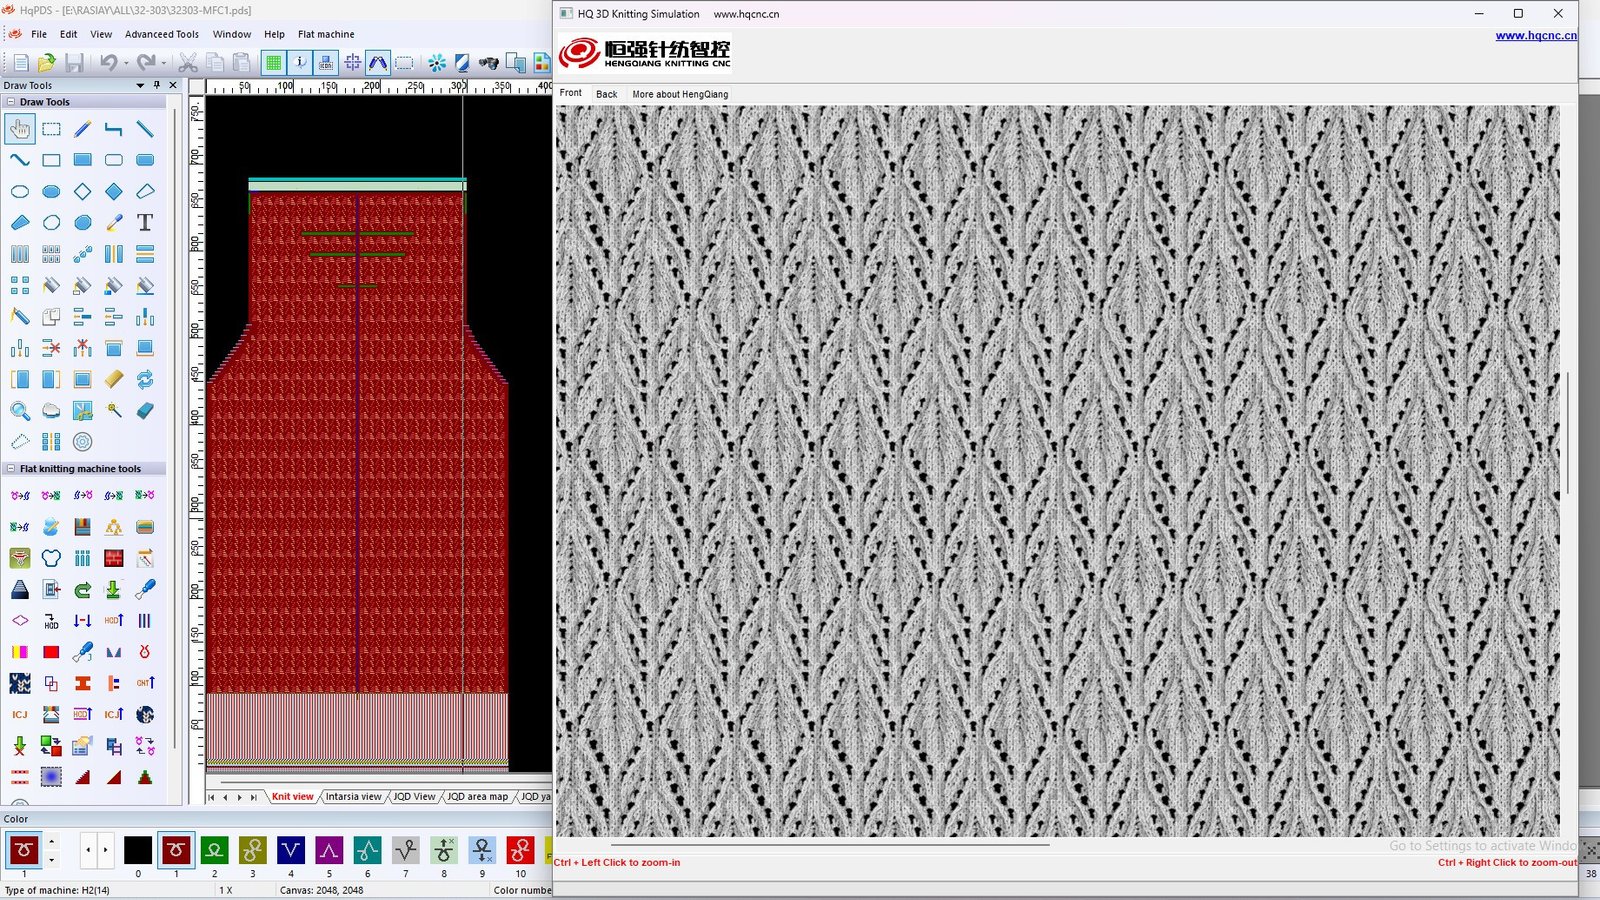The height and width of the screenshot is (900, 1600).
Task: Click the eraser tool in Draw Tools
Action: [145, 410]
